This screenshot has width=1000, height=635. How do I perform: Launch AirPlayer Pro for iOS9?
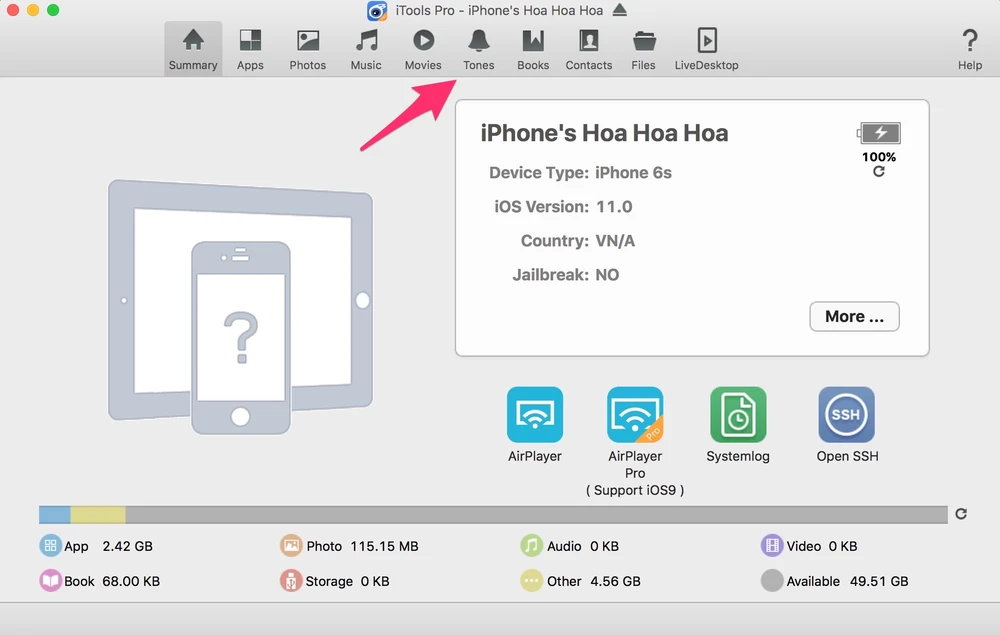[635, 415]
